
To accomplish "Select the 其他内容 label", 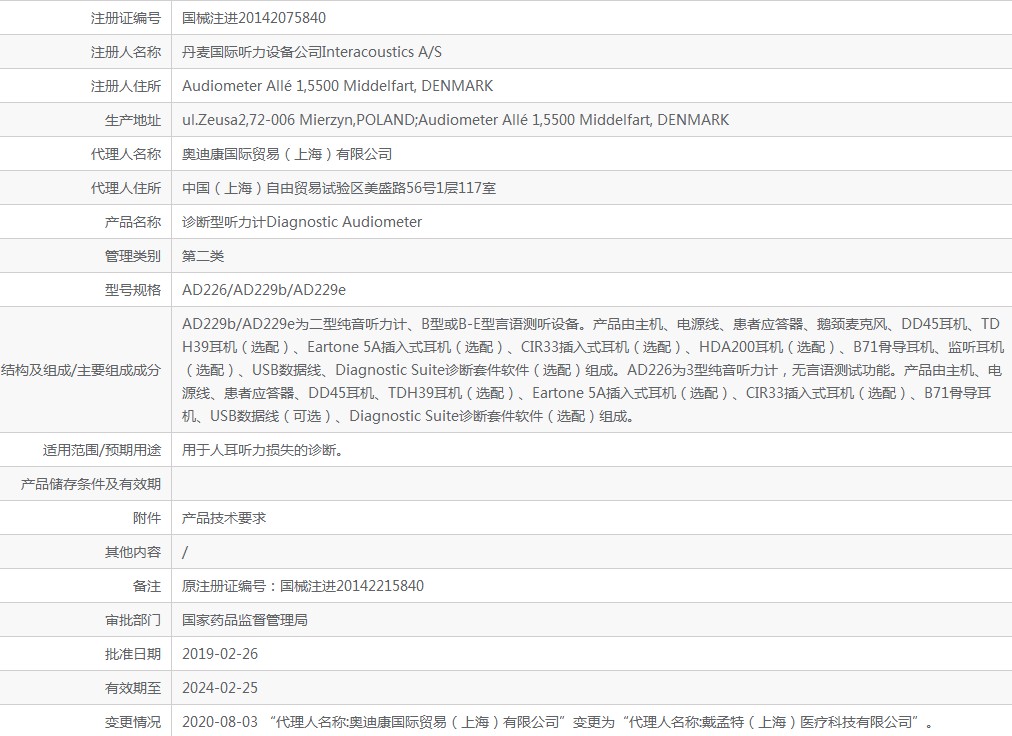I will 133,552.
